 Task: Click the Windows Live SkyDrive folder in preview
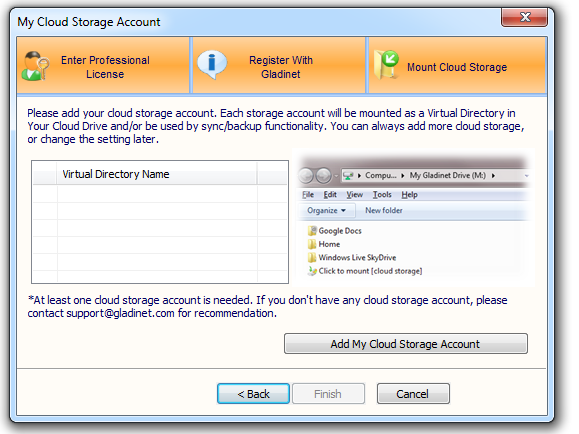click(352, 257)
